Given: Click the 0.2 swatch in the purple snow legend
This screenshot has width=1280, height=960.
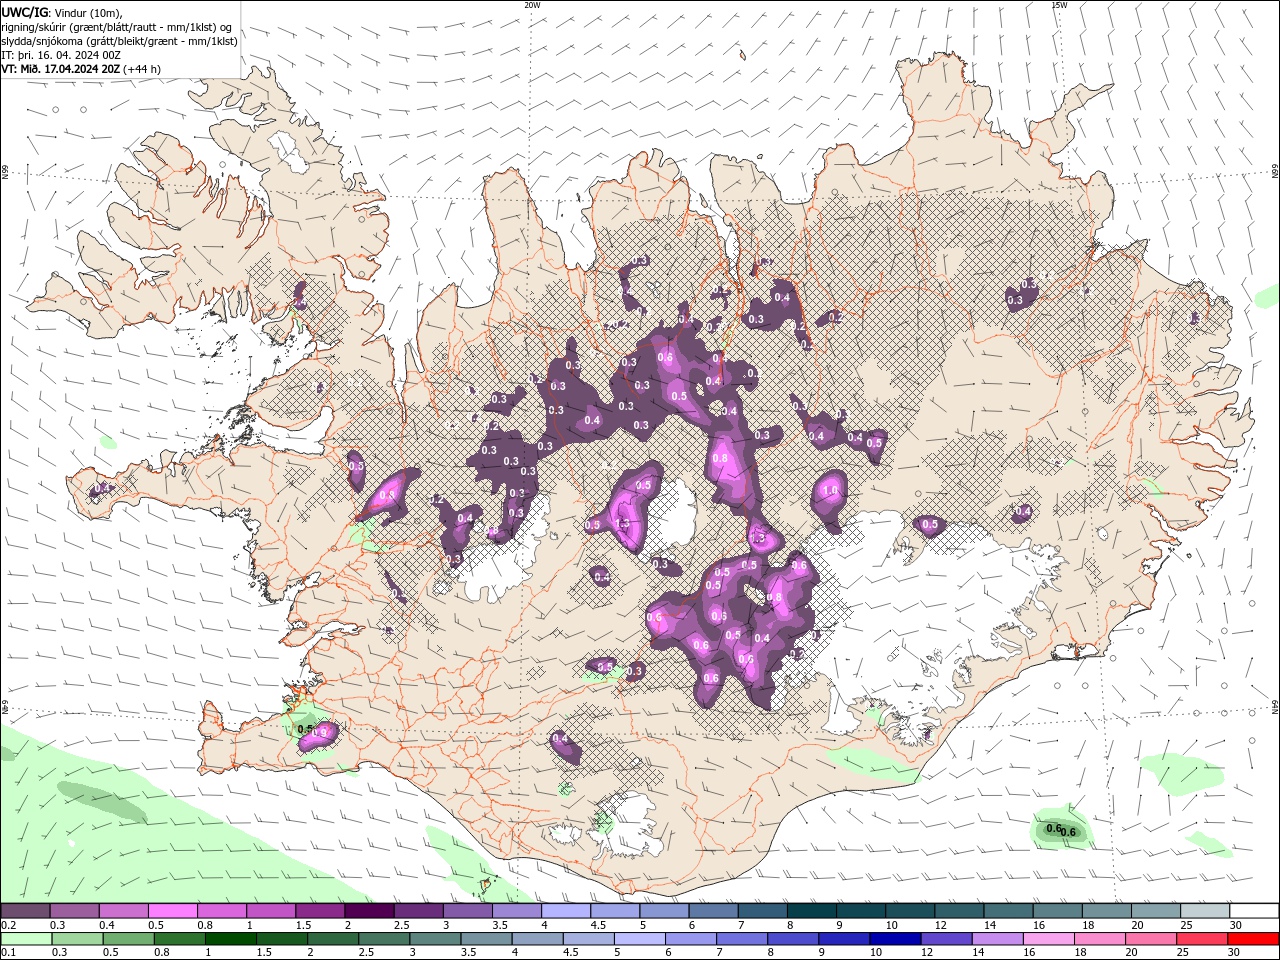Looking at the screenshot, I should (25, 911).
